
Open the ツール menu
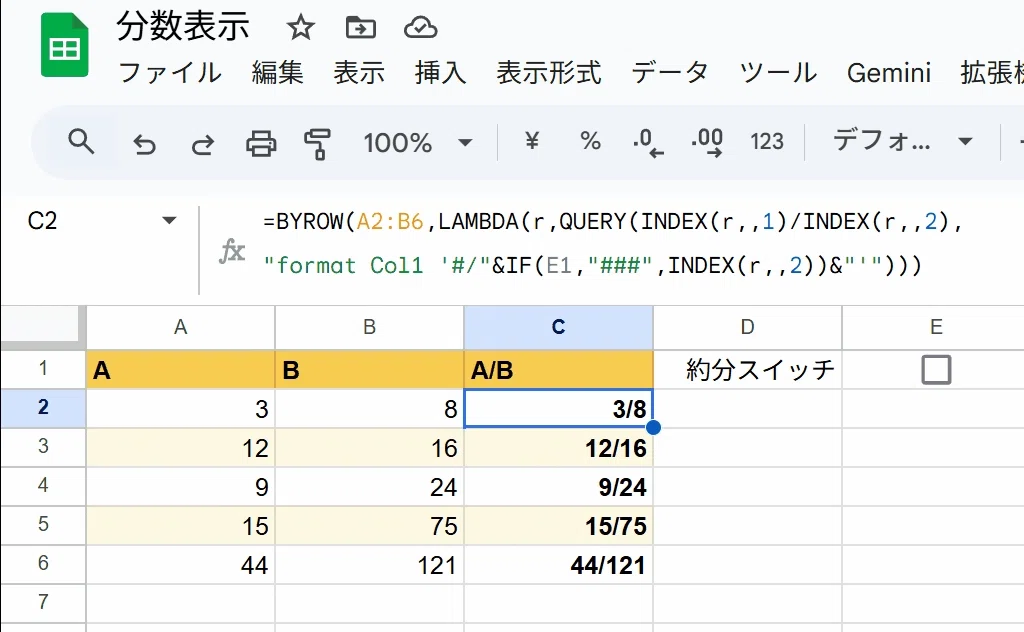[x=778, y=72]
